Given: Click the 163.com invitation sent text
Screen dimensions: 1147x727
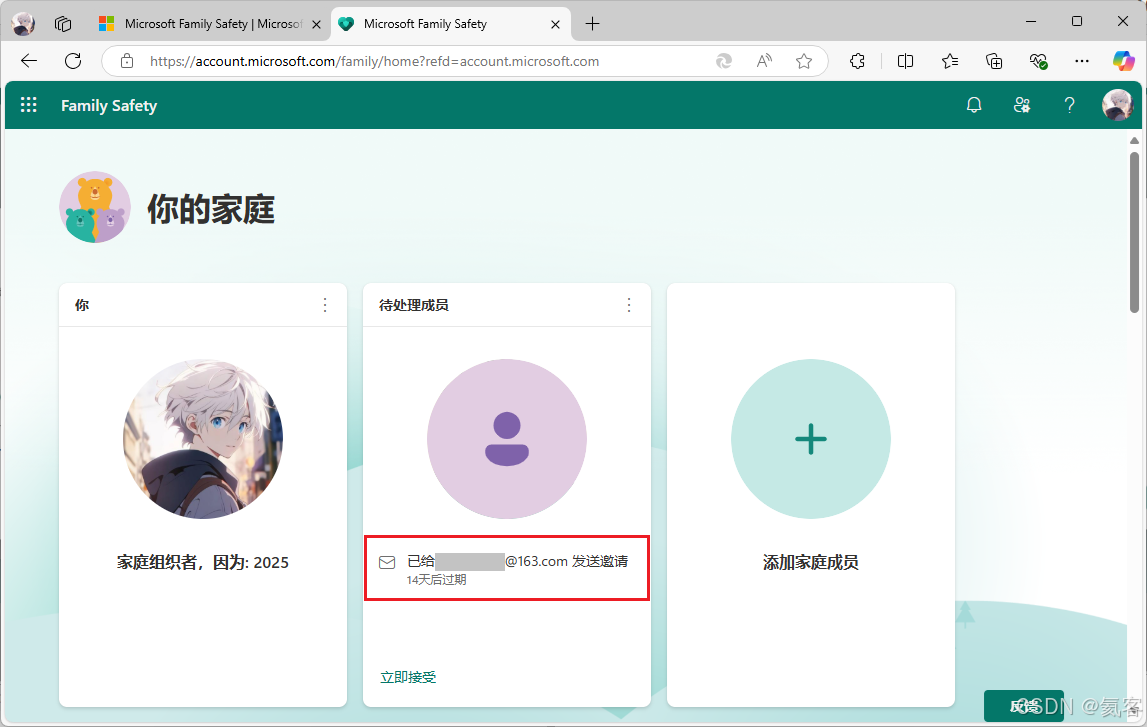Looking at the screenshot, I should [x=517, y=561].
